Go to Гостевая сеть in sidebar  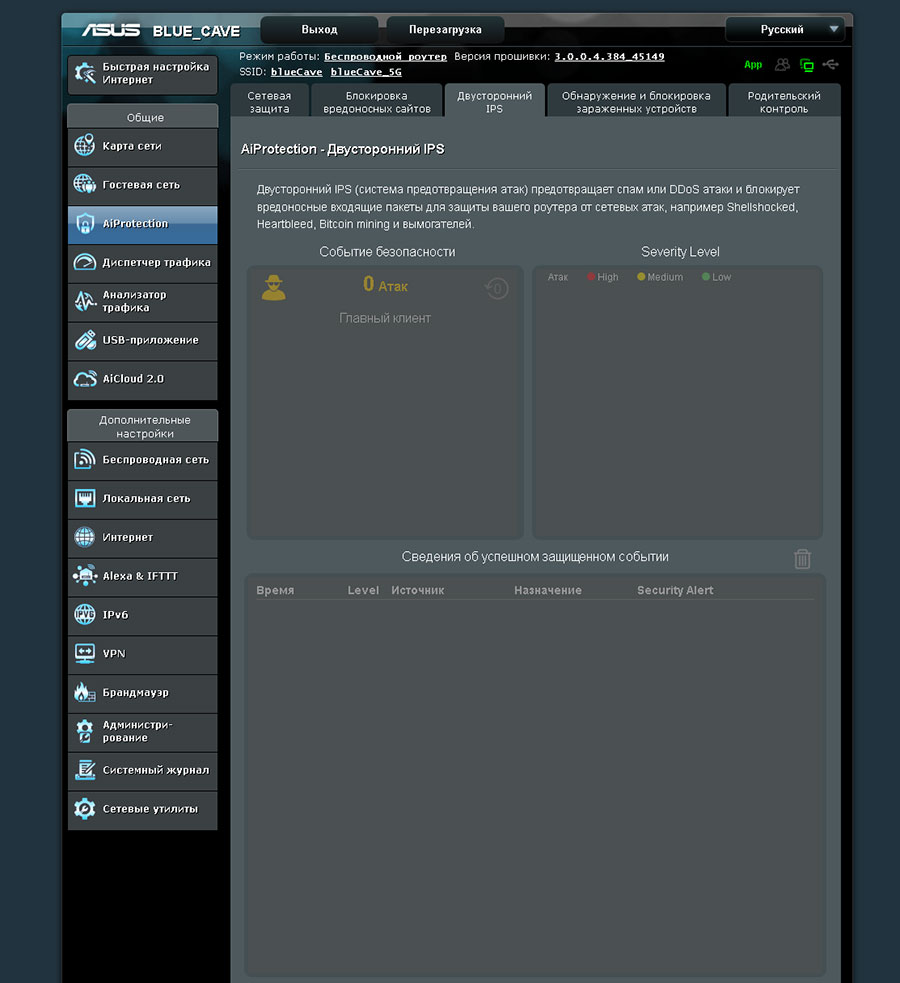click(x=142, y=185)
